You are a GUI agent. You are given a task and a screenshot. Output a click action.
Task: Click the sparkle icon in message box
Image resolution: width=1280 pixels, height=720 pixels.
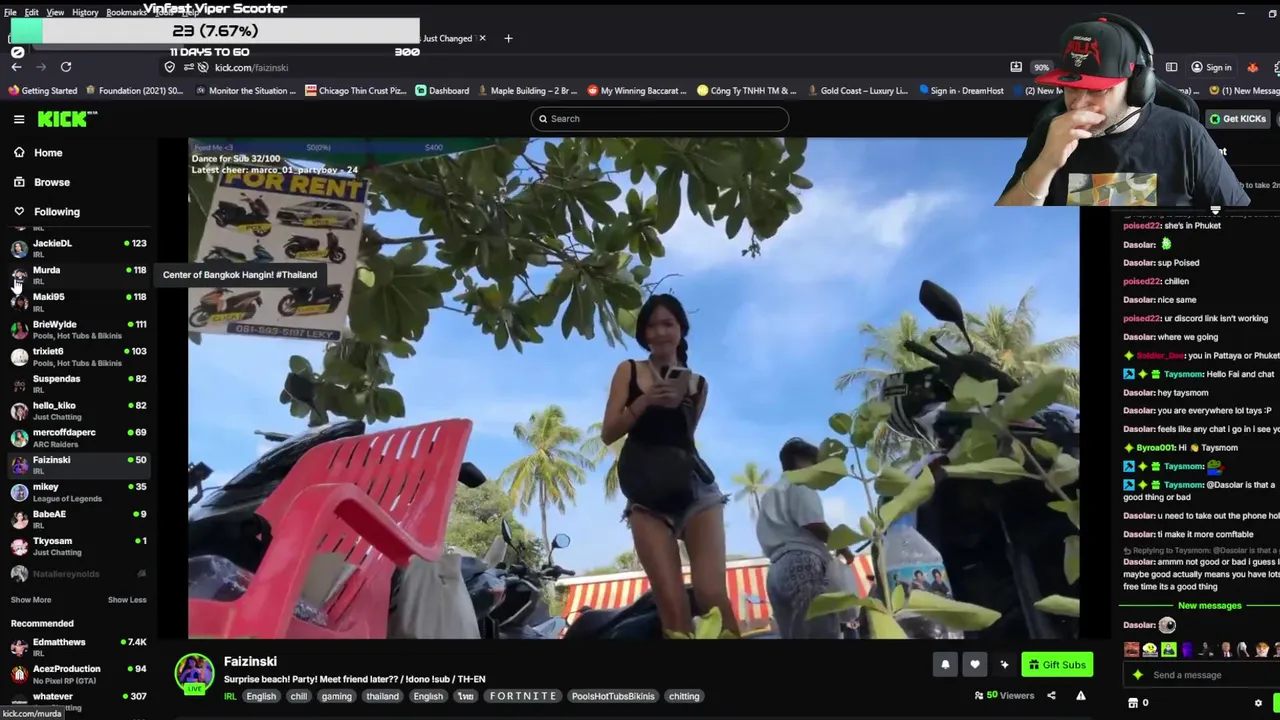[x=1137, y=675]
